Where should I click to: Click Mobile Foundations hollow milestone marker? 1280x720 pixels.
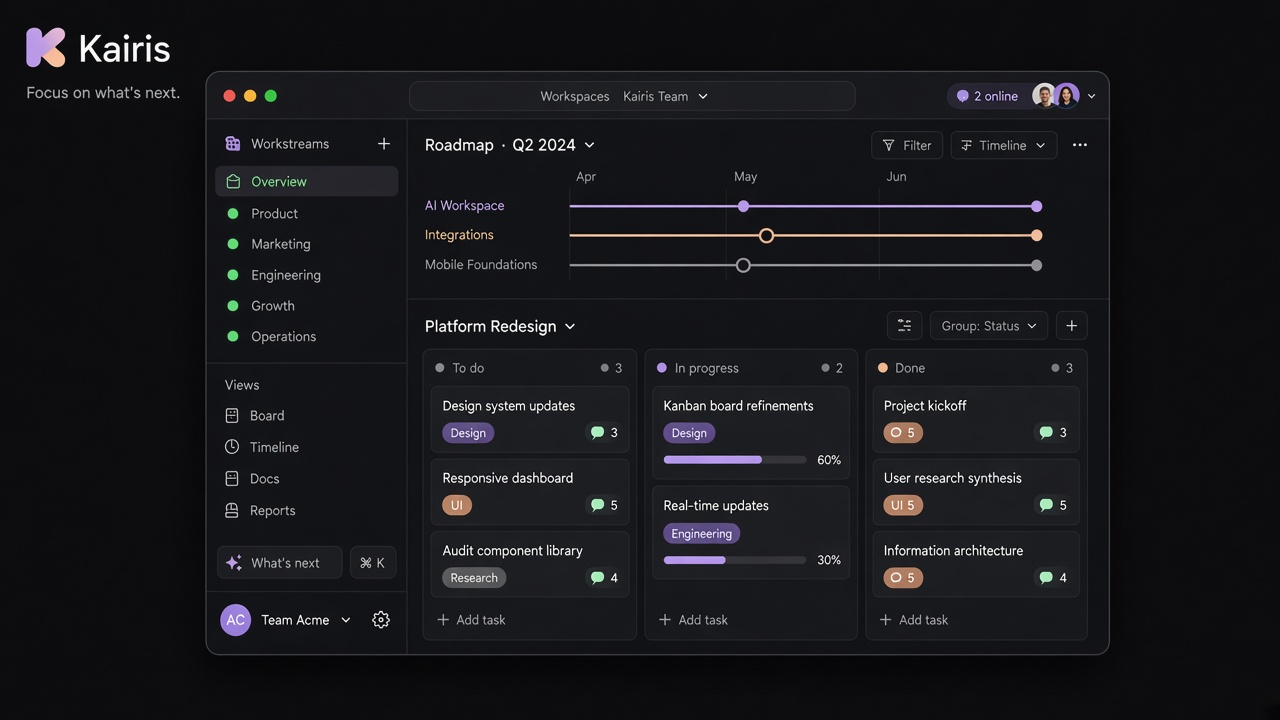click(743, 265)
